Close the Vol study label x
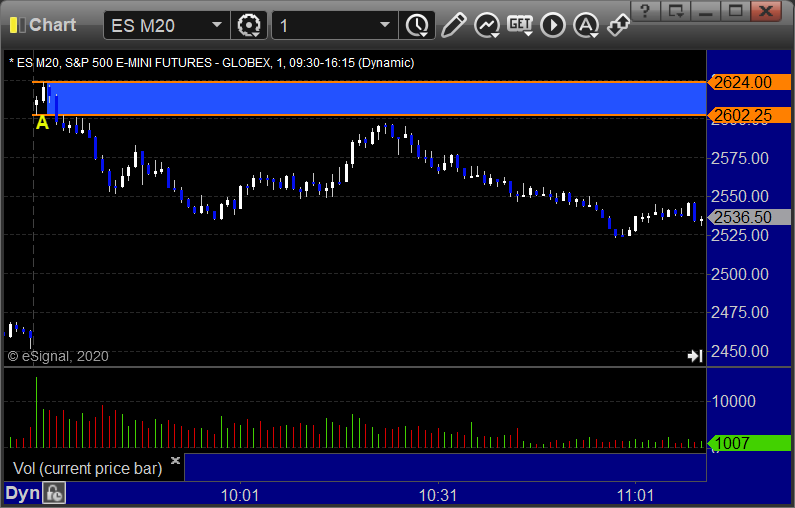This screenshot has width=795, height=508. tap(175, 460)
